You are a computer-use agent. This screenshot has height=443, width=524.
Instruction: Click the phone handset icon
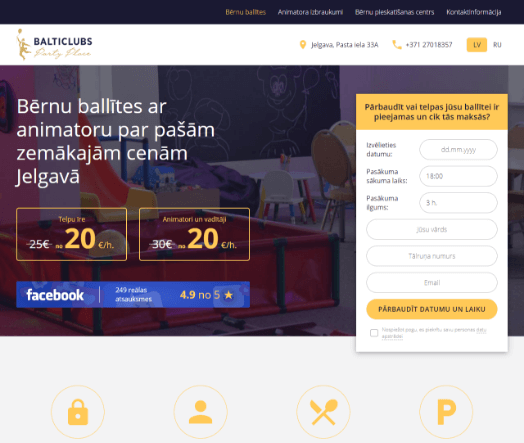click(397, 44)
